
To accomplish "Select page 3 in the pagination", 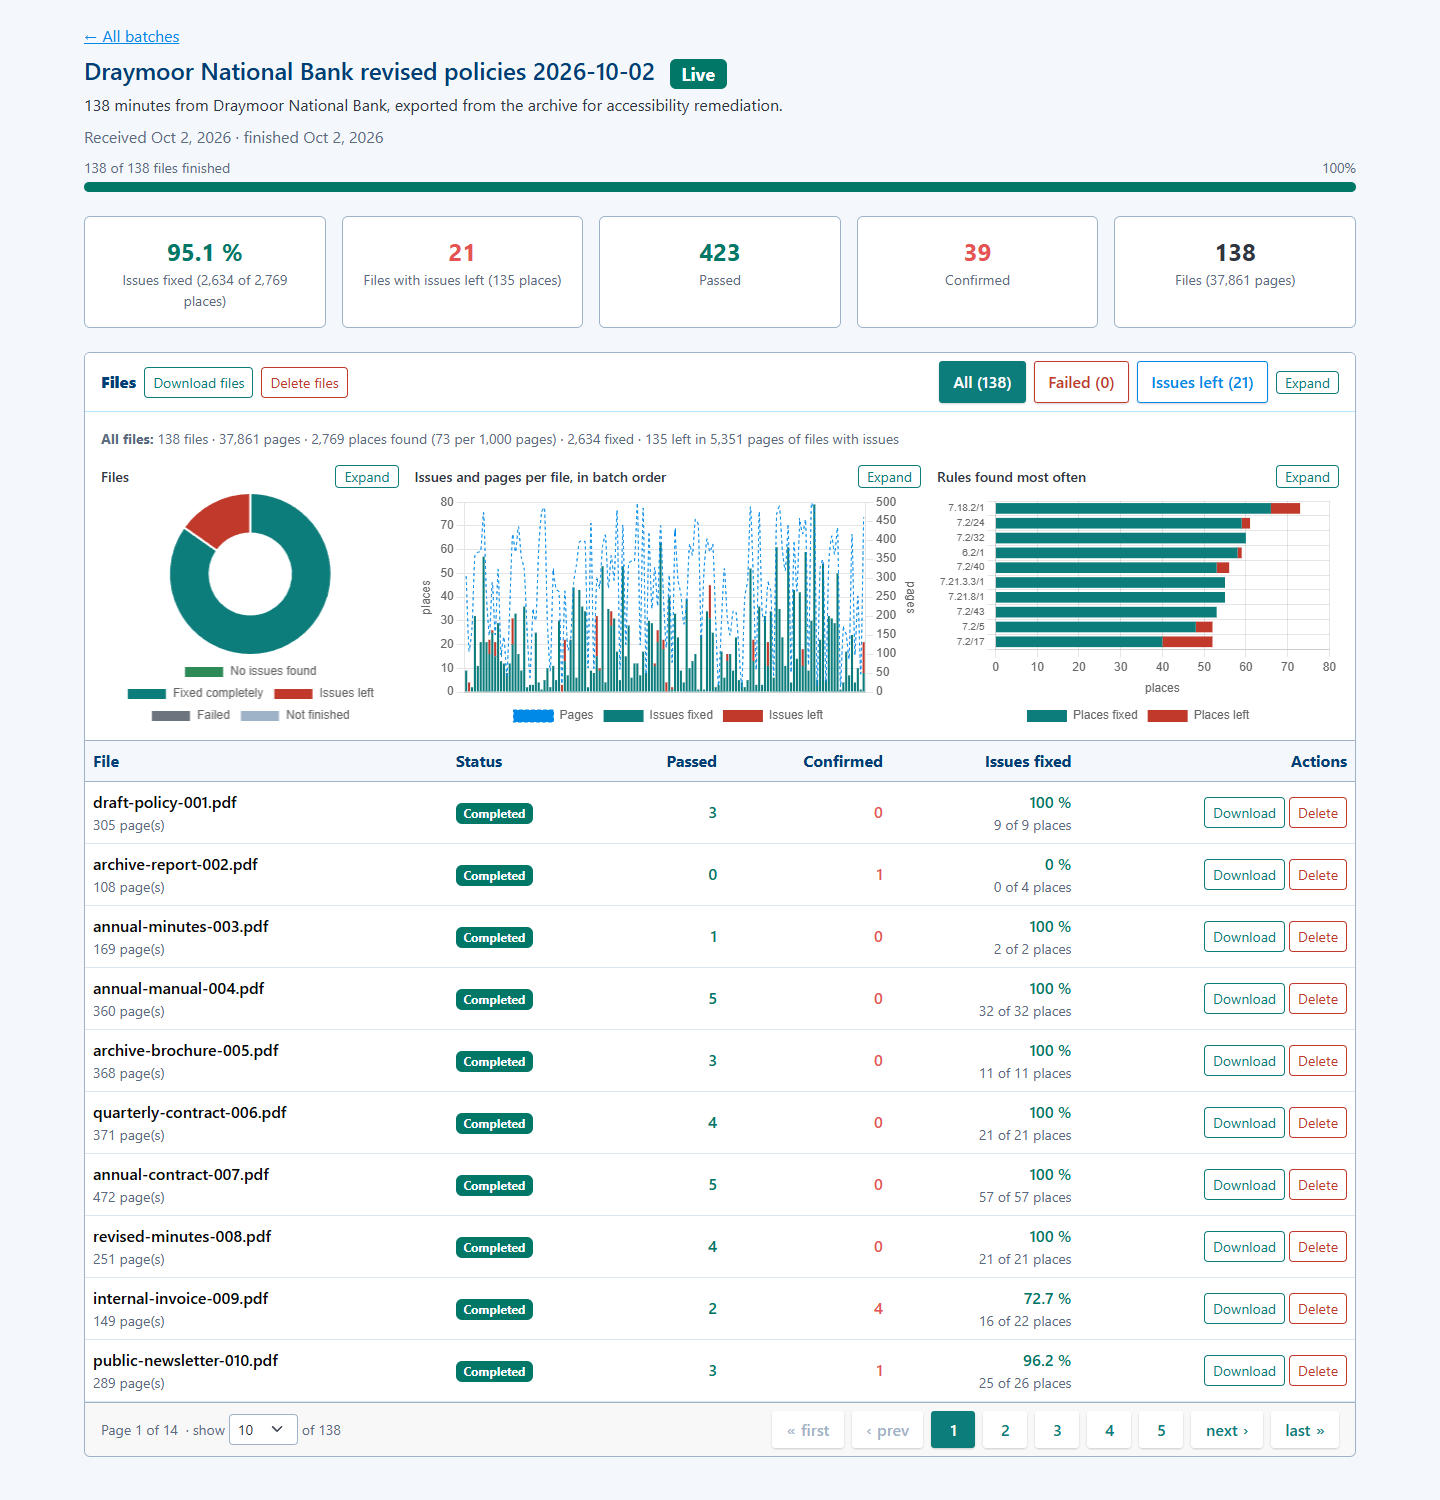I will coord(1057,1430).
